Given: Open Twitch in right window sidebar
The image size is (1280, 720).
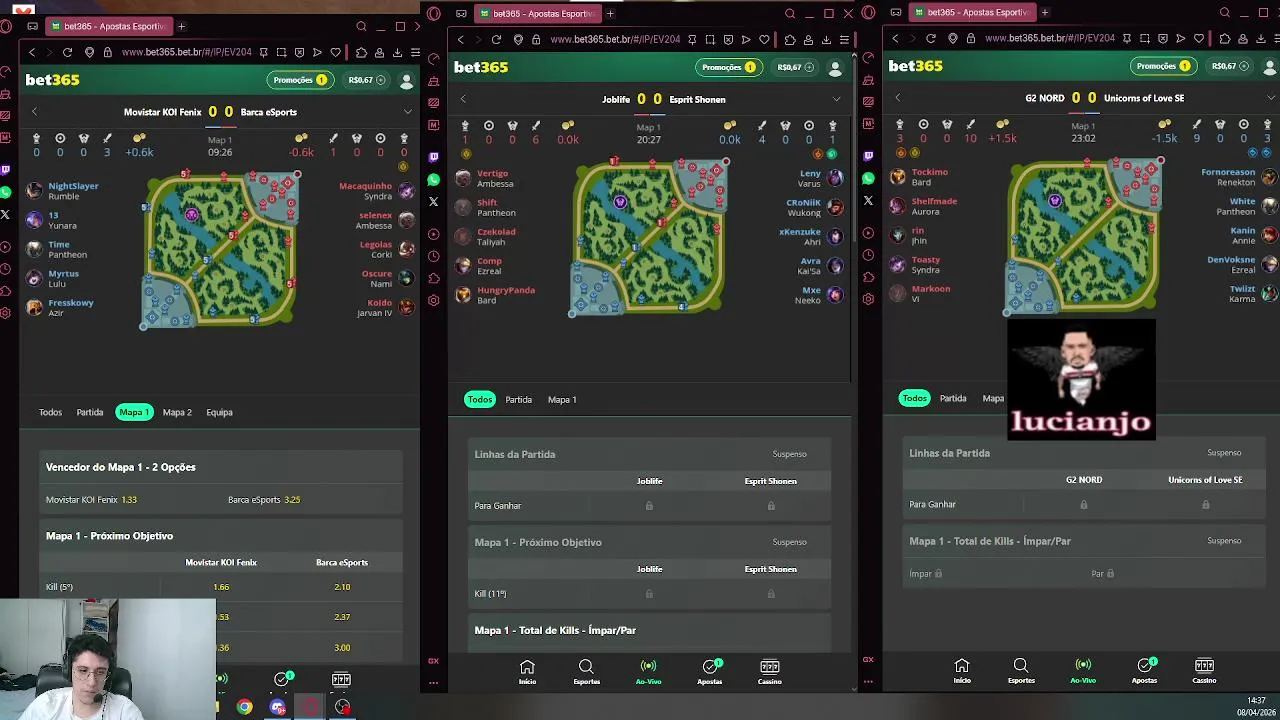Looking at the screenshot, I should (x=868, y=156).
